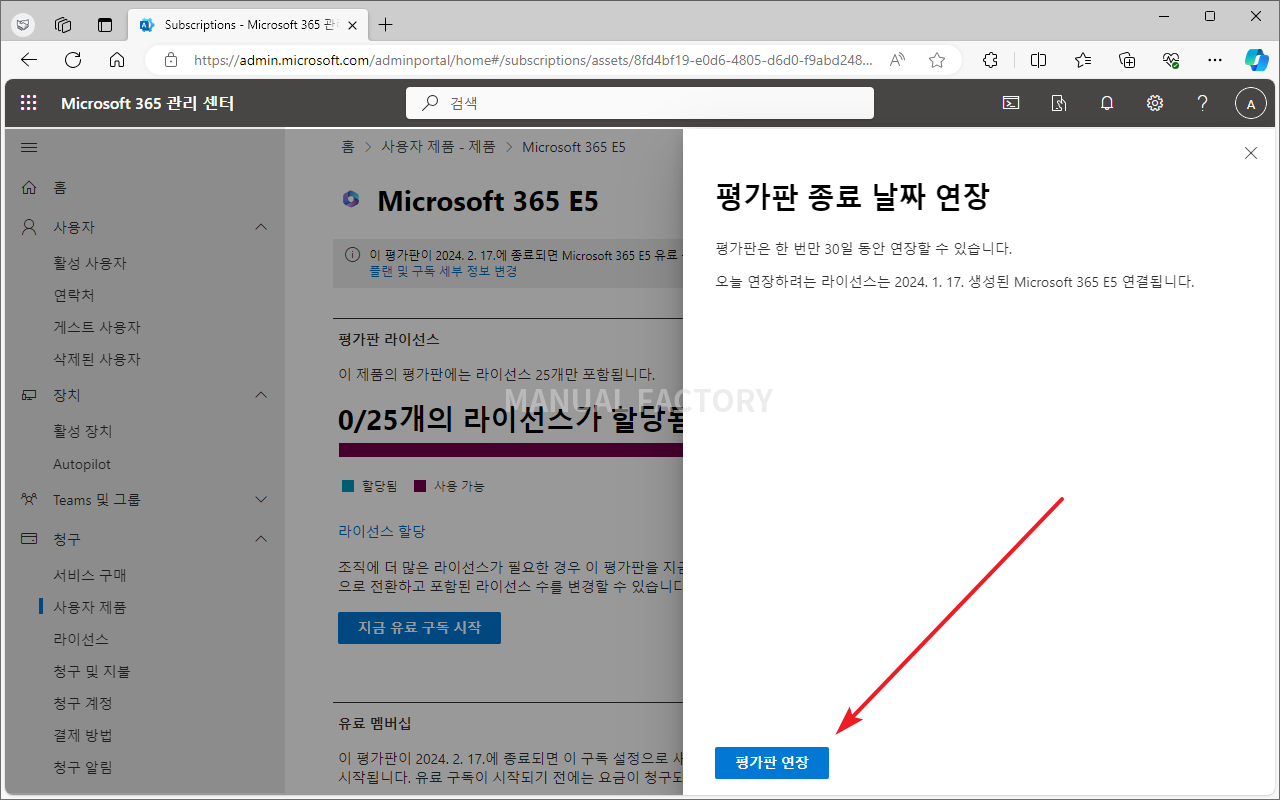
Task: Click the address bar URL
Action: point(533,60)
